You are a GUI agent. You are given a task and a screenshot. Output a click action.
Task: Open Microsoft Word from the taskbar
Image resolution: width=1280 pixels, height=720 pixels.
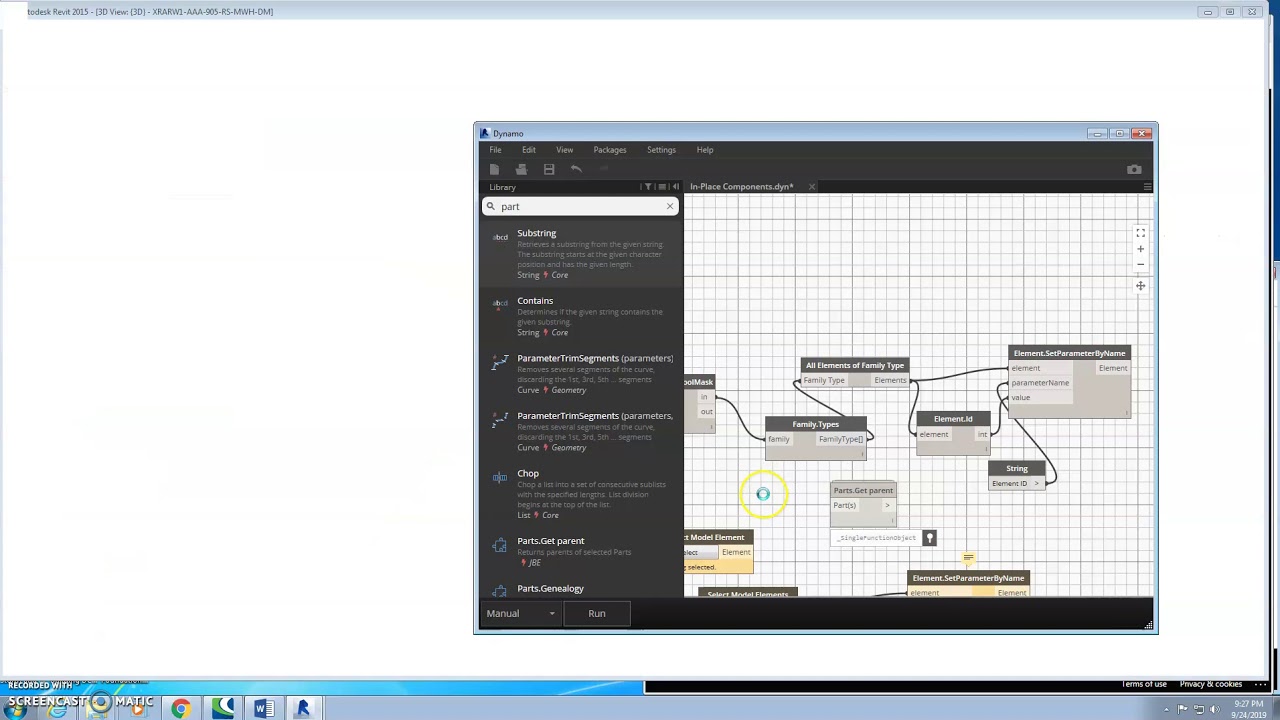click(x=263, y=708)
